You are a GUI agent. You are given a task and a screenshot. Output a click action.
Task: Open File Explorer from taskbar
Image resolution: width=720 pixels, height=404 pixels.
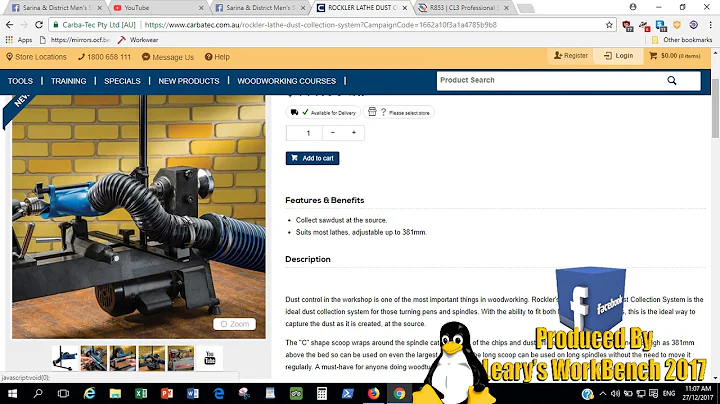pos(115,393)
